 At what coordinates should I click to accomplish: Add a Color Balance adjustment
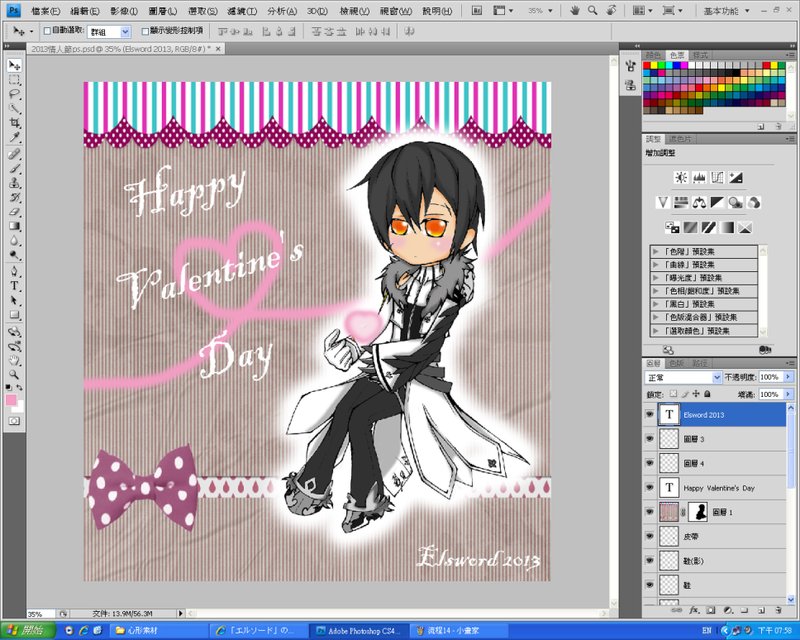point(699,203)
